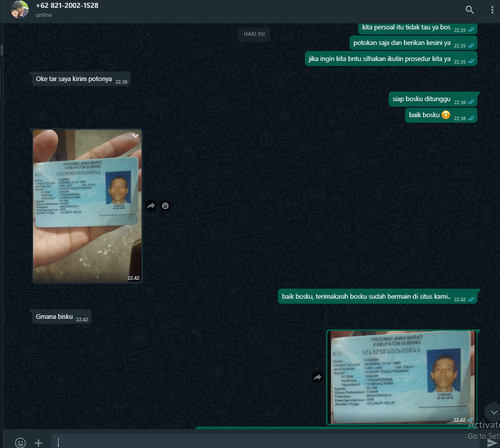Forward the received ID card photo
The image size is (500, 448).
click(x=151, y=206)
